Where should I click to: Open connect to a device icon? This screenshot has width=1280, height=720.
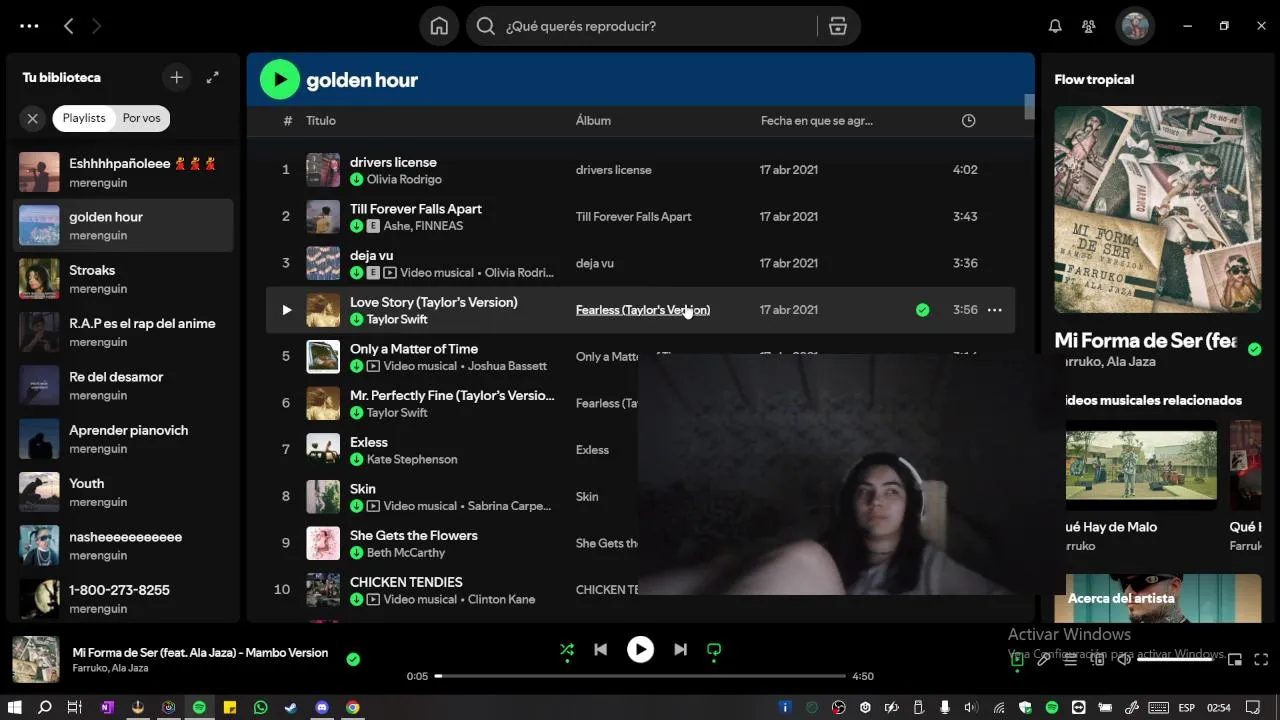1097,659
